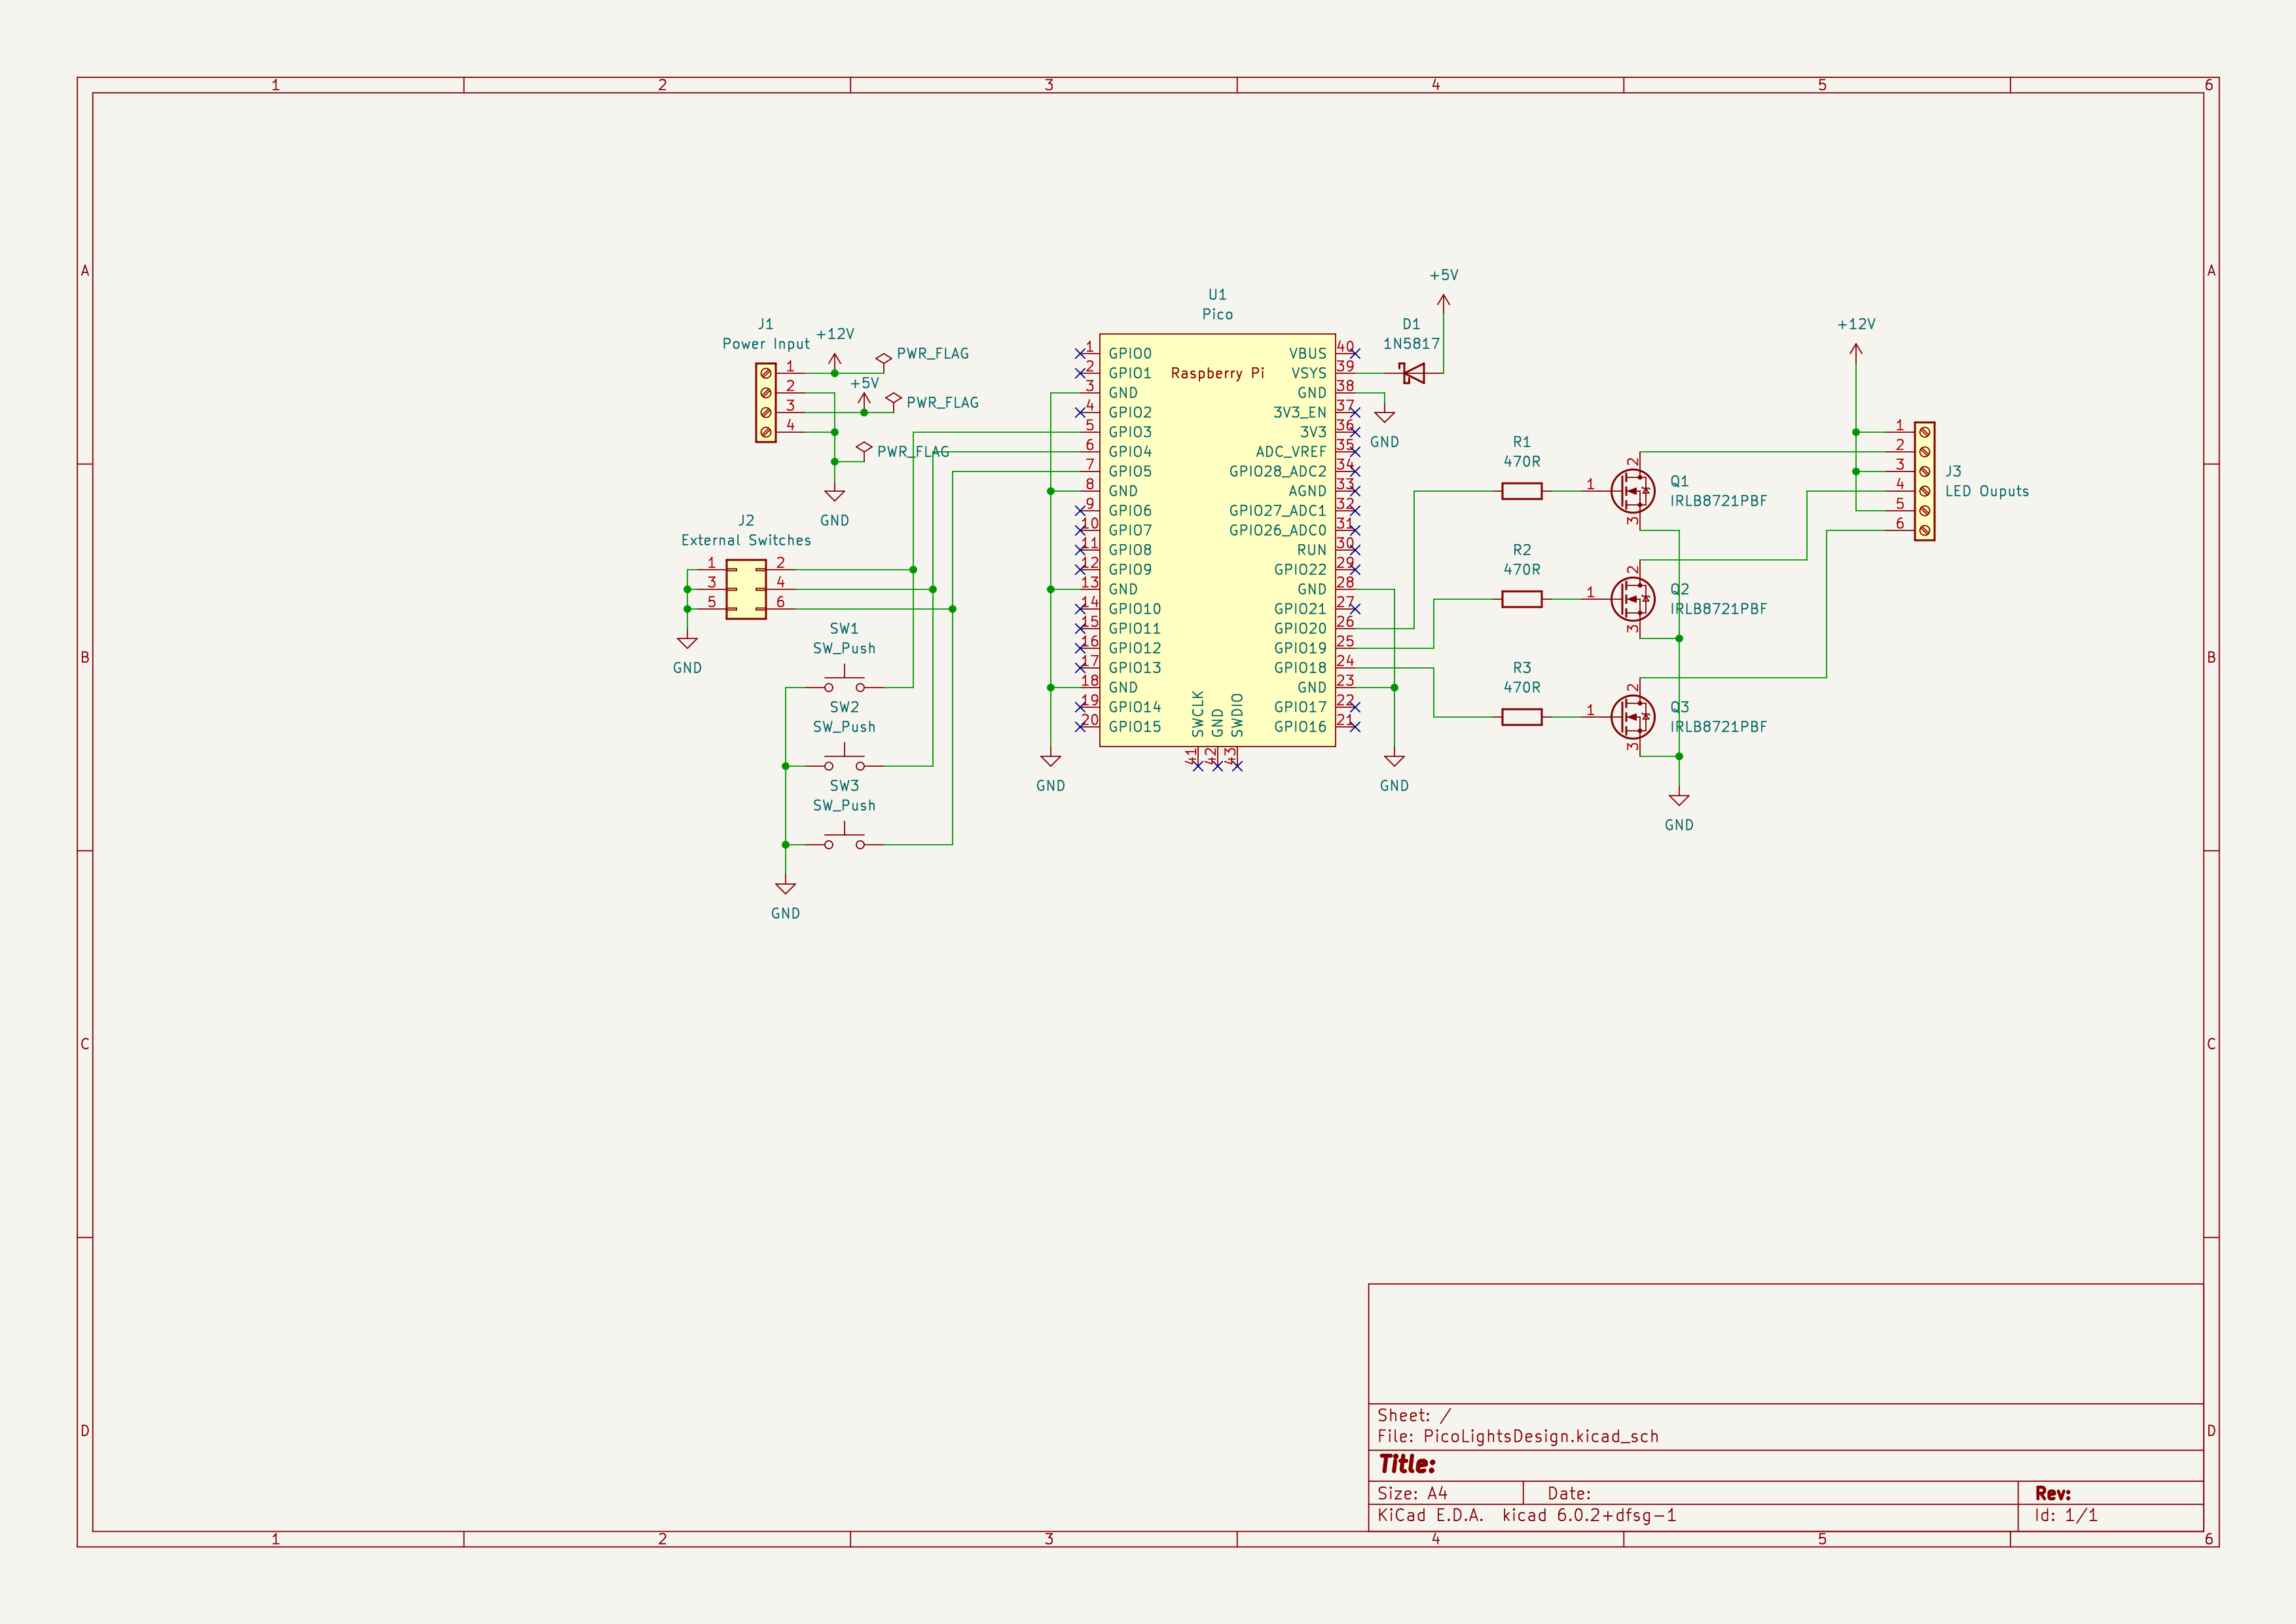
Task: Click the 'Title:' field in title block
Action: click(x=1407, y=1465)
